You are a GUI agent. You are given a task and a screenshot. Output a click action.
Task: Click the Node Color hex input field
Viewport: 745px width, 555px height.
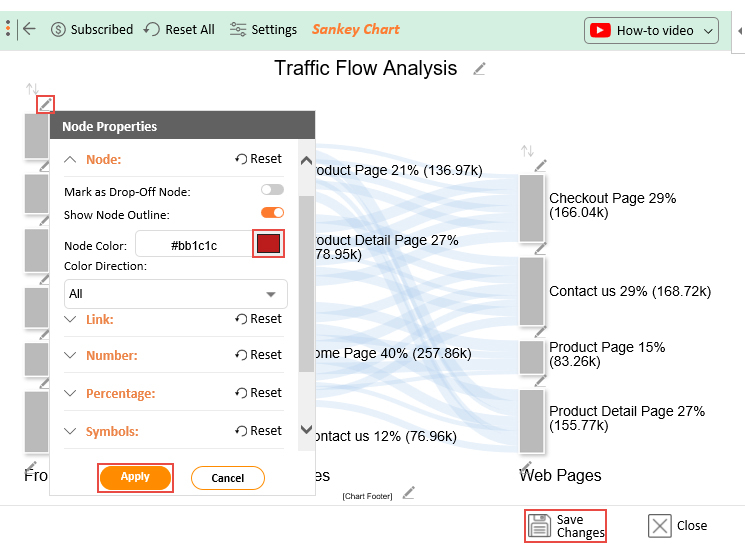pos(194,245)
